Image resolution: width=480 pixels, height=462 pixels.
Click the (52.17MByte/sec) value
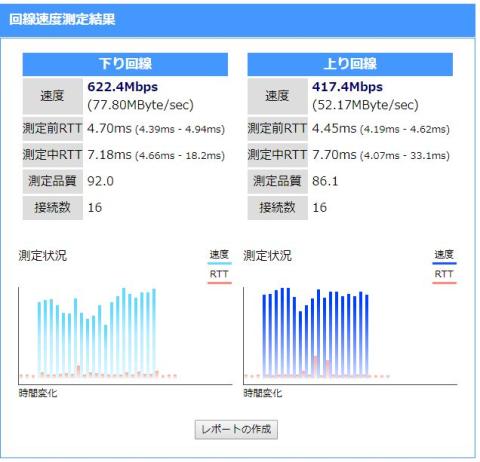pyautogui.click(x=365, y=105)
